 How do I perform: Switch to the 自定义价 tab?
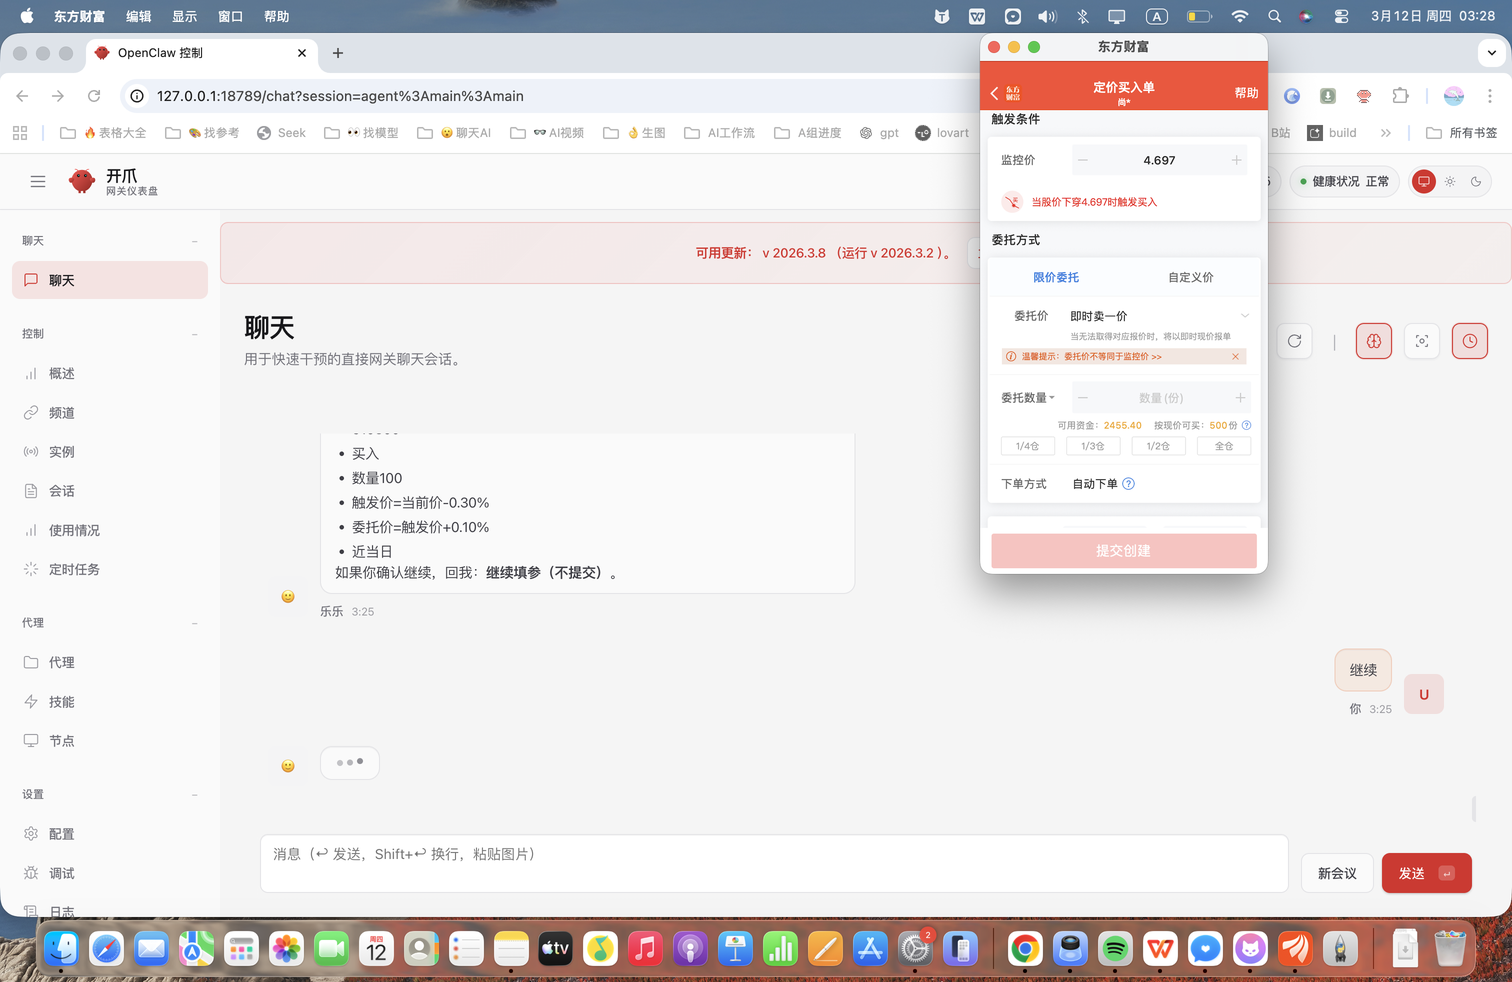1190,277
